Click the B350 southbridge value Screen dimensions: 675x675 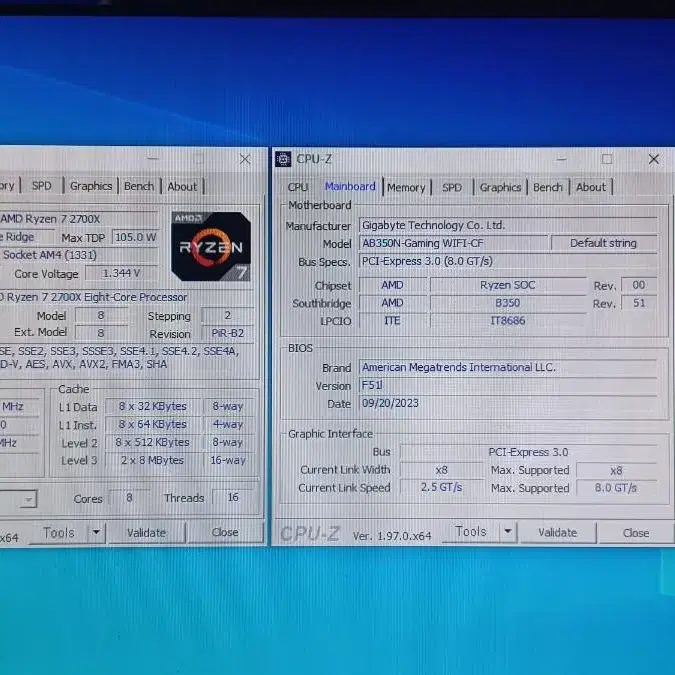click(x=508, y=303)
